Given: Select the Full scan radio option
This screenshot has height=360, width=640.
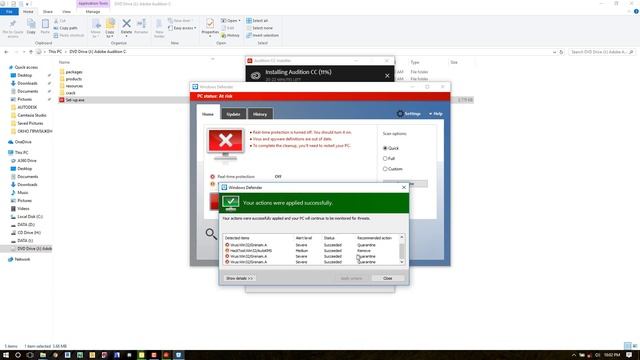Looking at the screenshot, I should pos(385,158).
